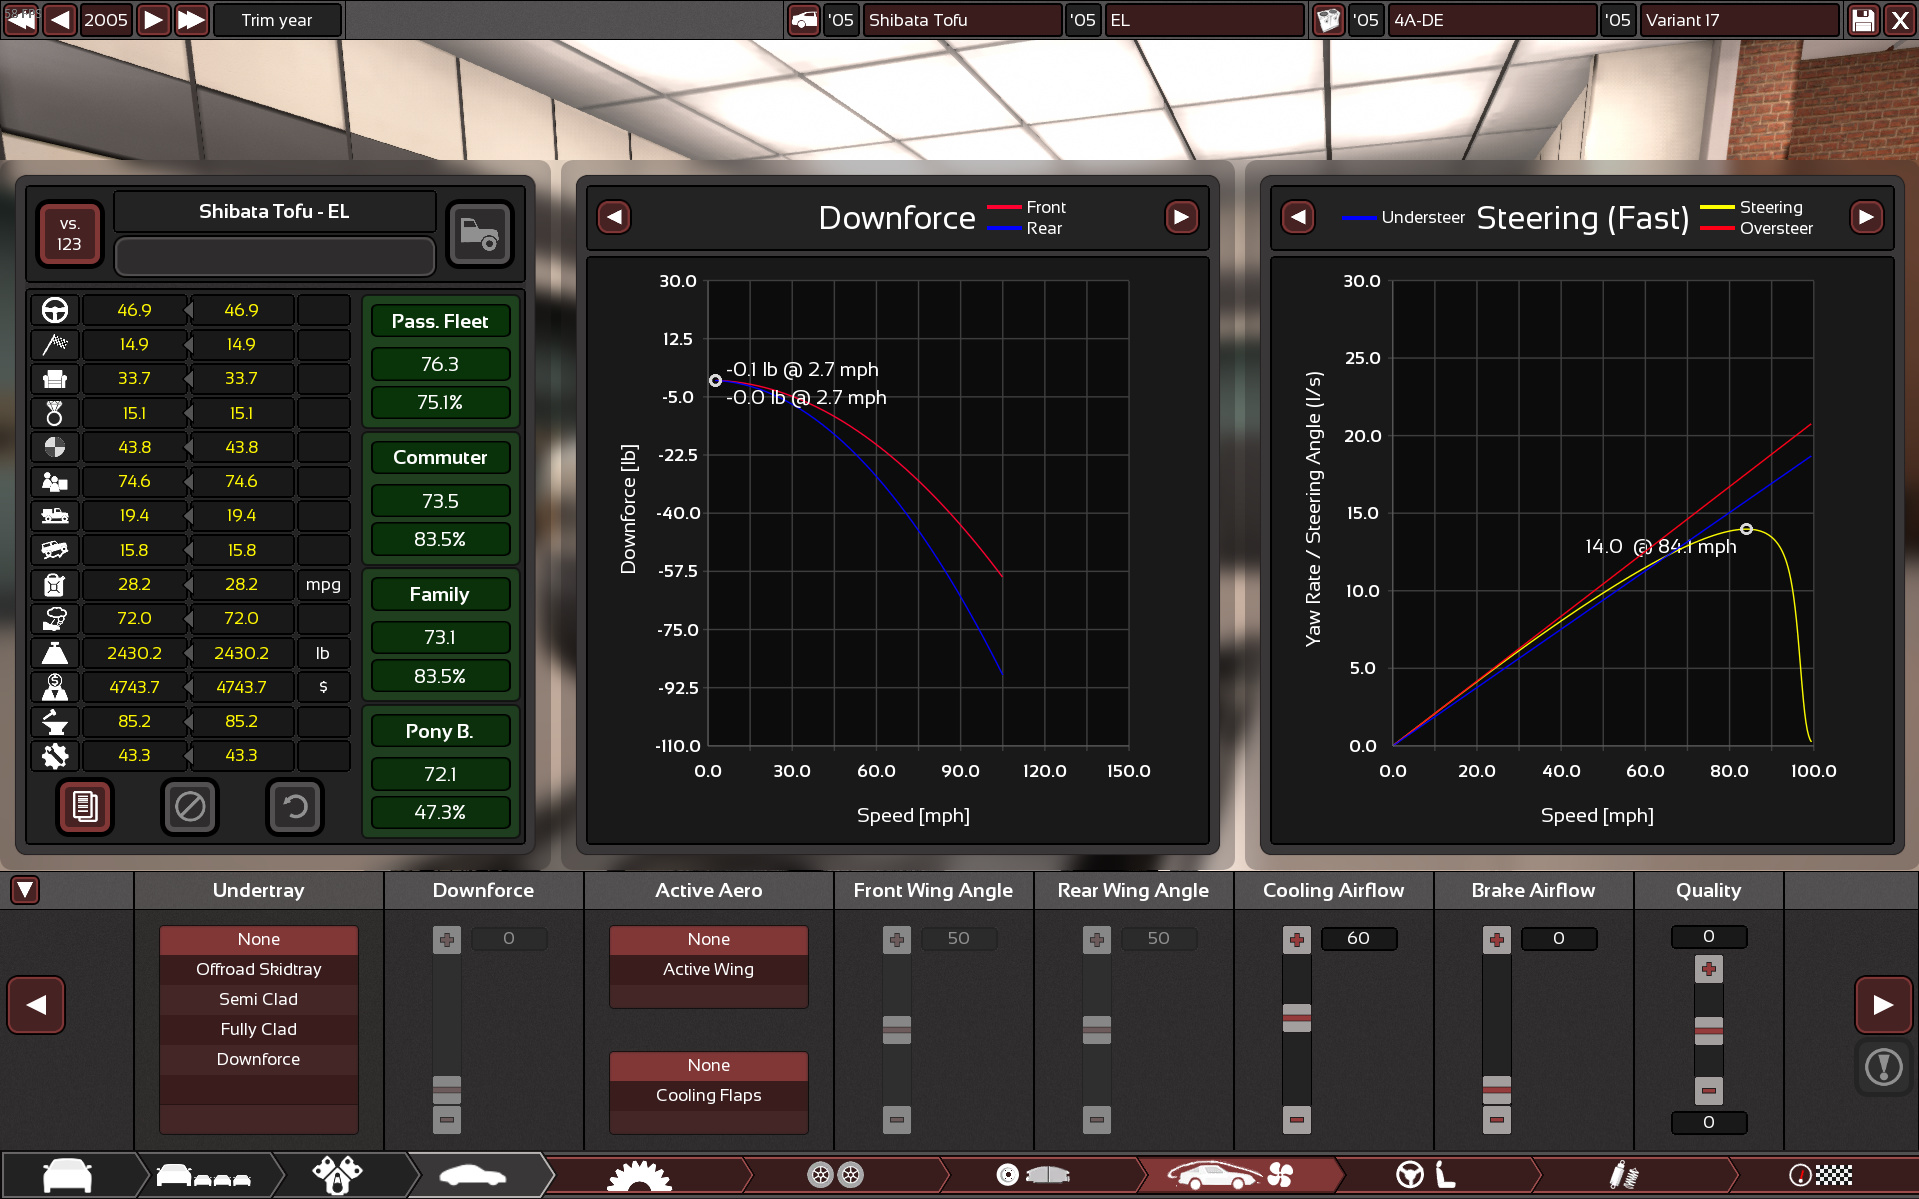This screenshot has height=1199, width=1919.
Task: Click the Cooling Airflow slider handle
Action: coord(1296,1018)
